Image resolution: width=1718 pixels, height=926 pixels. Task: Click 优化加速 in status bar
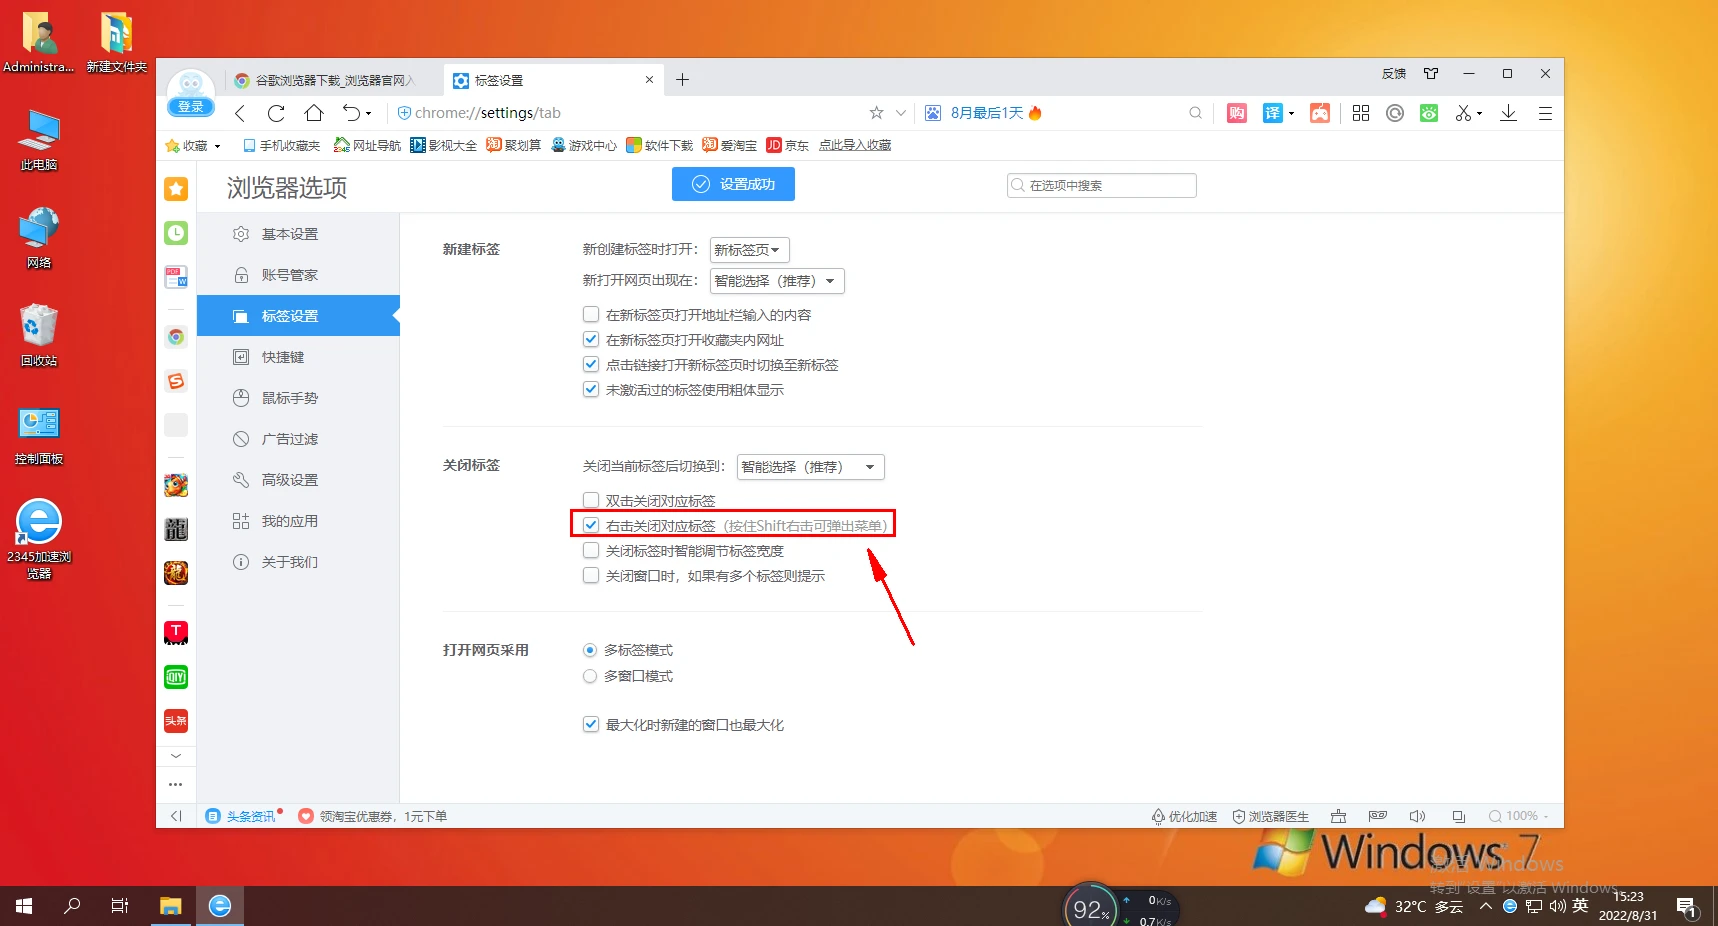tap(1184, 816)
